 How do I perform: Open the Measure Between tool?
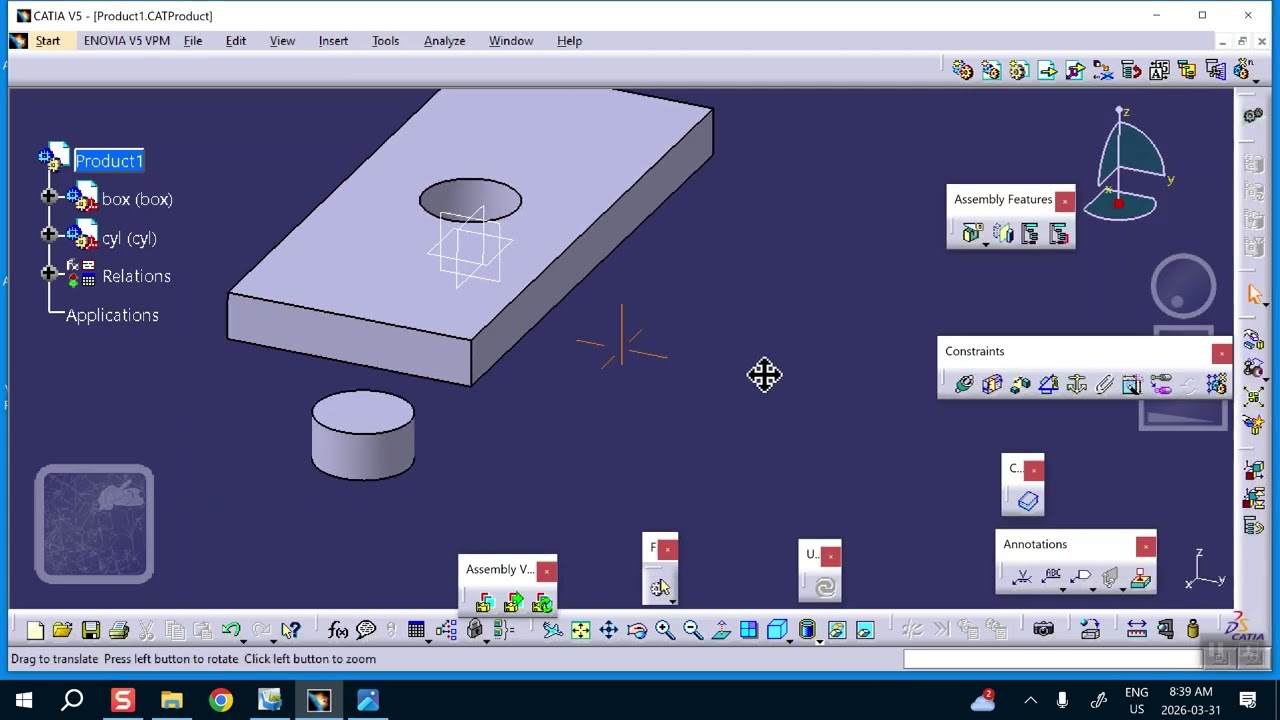point(1137,630)
